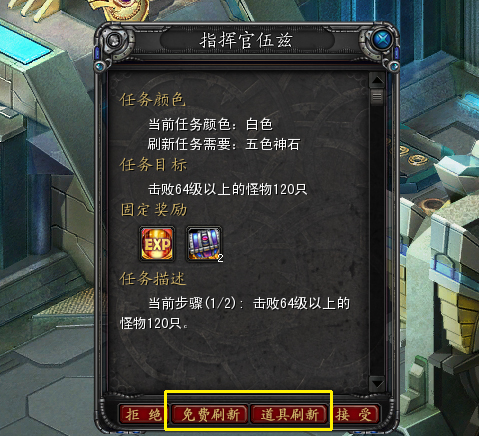This screenshot has height=436, width=479.
Task: Close the dialog using the blue X orb
Action: click(x=382, y=40)
